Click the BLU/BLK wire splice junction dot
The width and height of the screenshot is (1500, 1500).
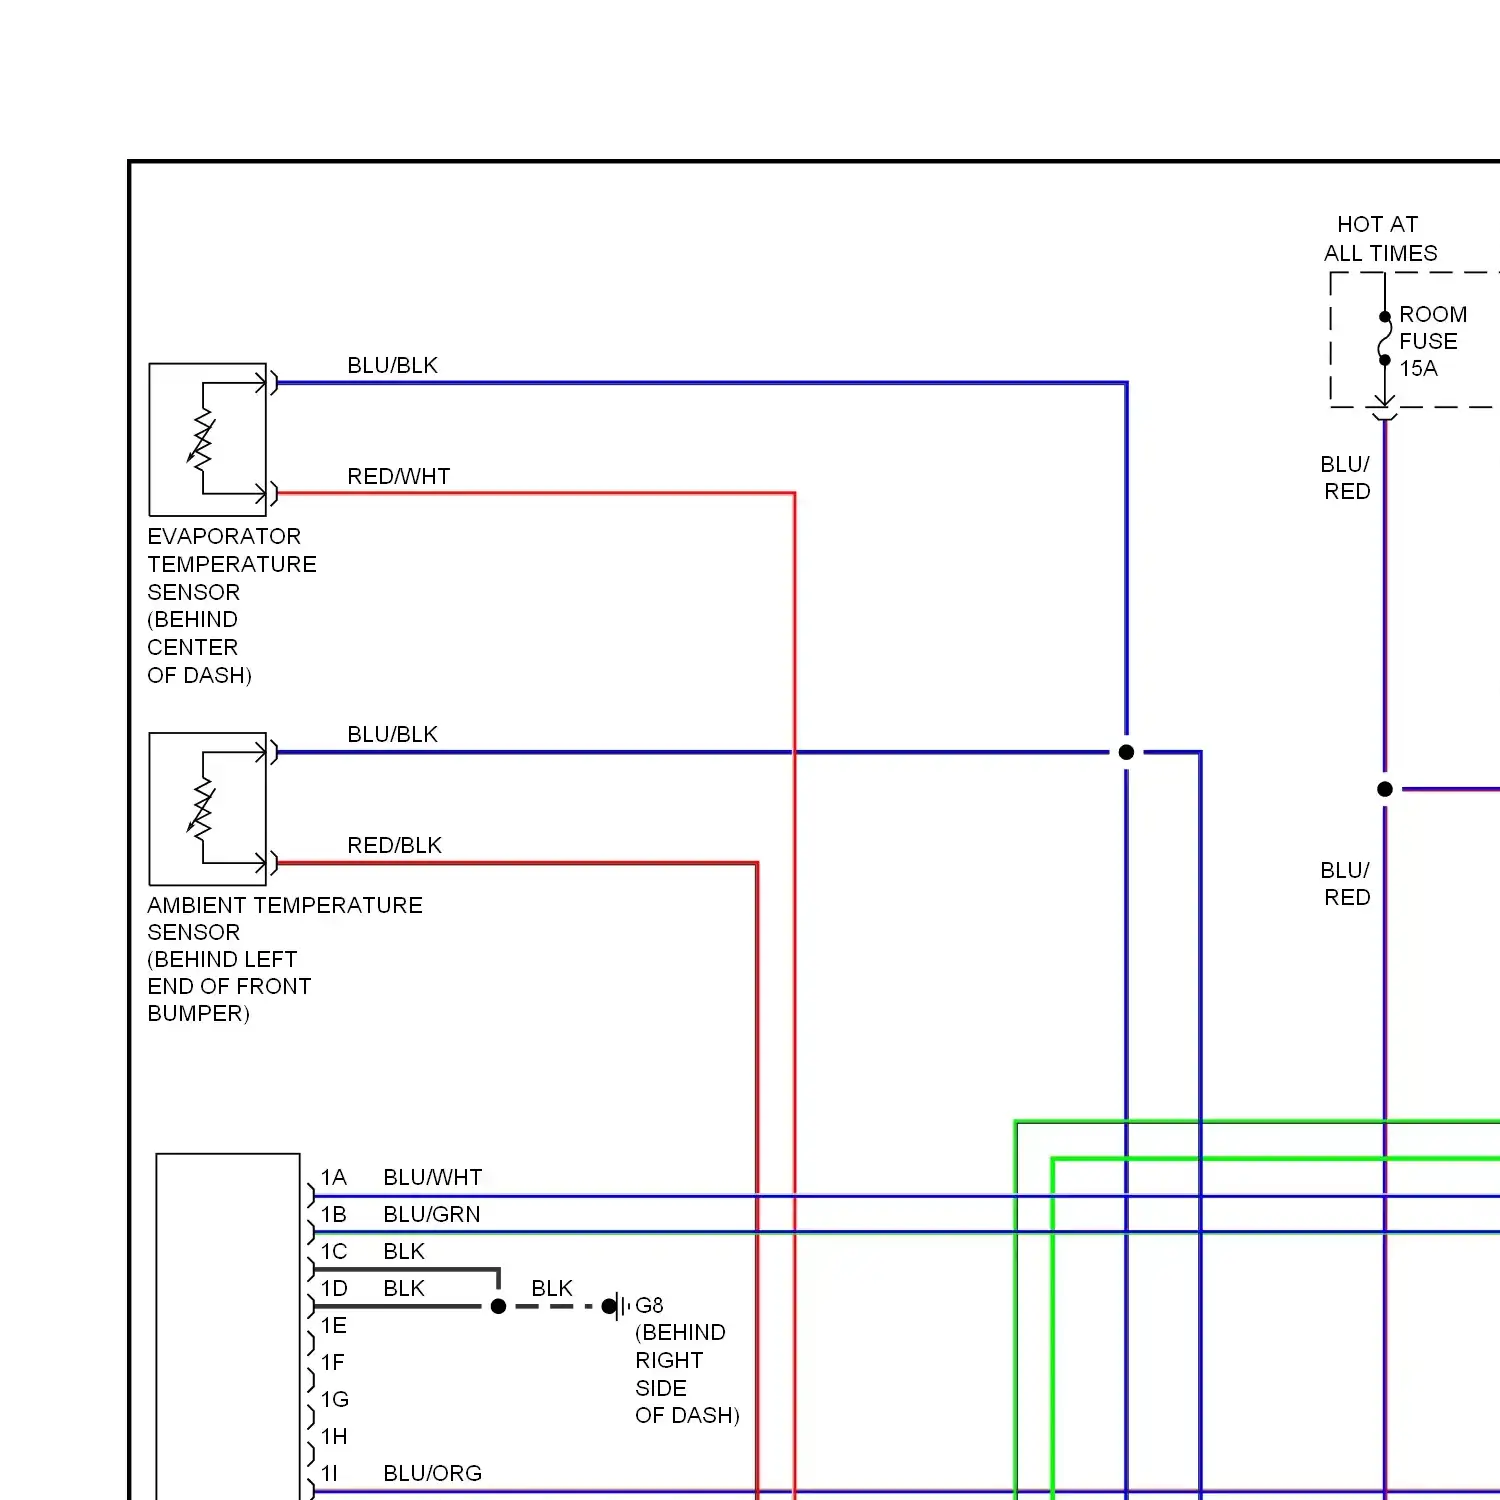point(1126,752)
